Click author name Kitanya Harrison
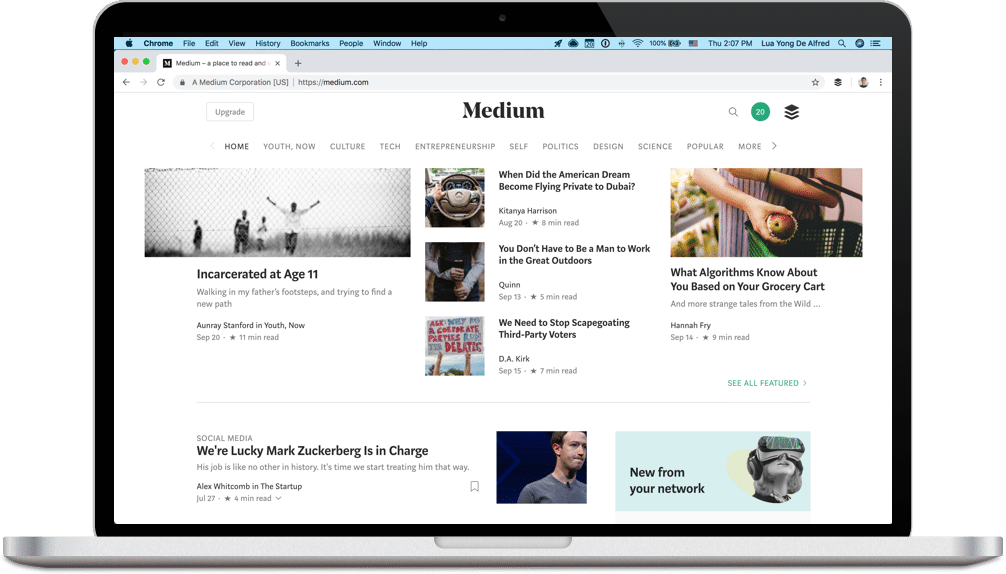 pyautogui.click(x=527, y=210)
